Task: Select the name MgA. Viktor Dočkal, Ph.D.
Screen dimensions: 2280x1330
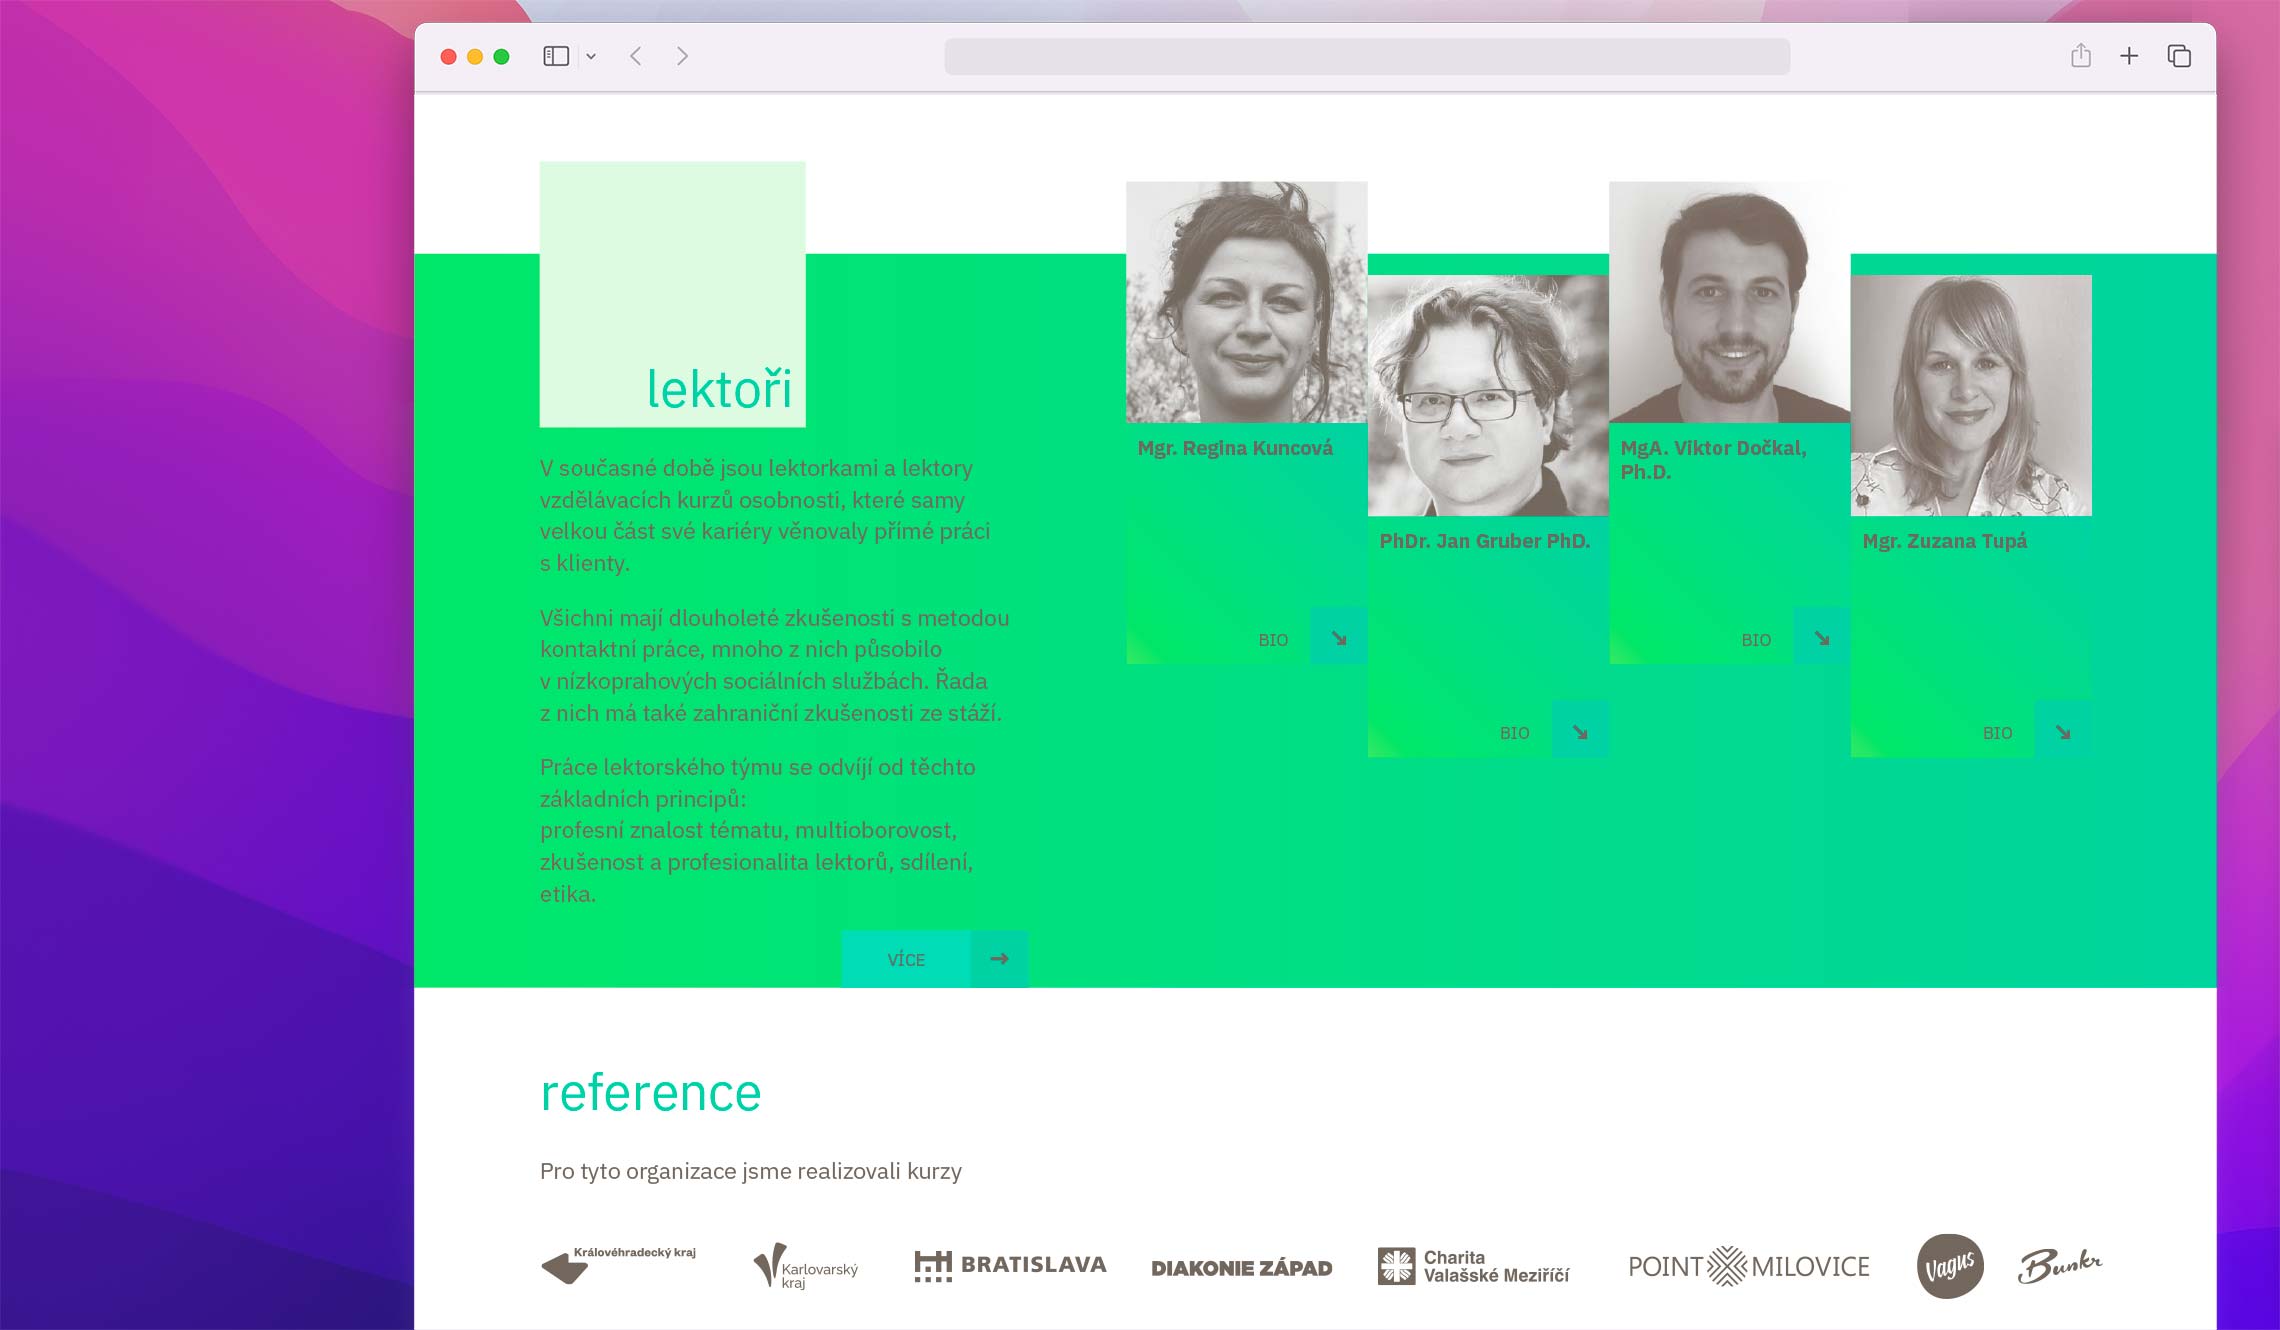Action: click(1714, 460)
